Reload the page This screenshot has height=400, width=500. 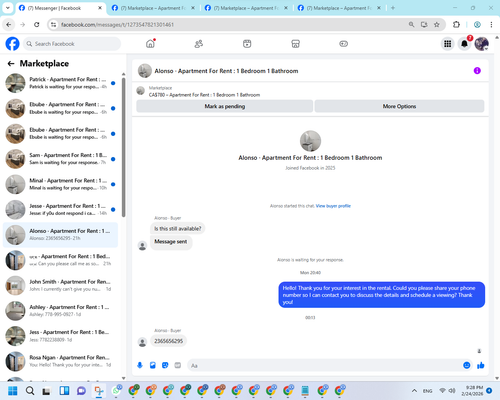(37, 24)
